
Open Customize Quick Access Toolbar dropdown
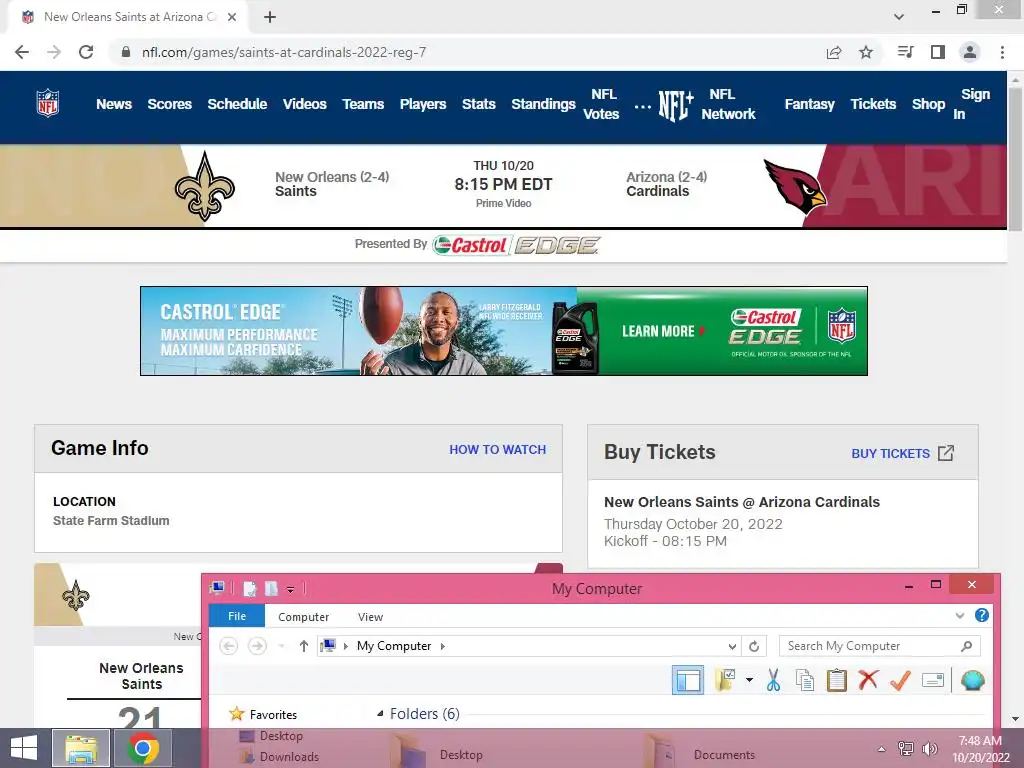pyautogui.click(x=291, y=590)
